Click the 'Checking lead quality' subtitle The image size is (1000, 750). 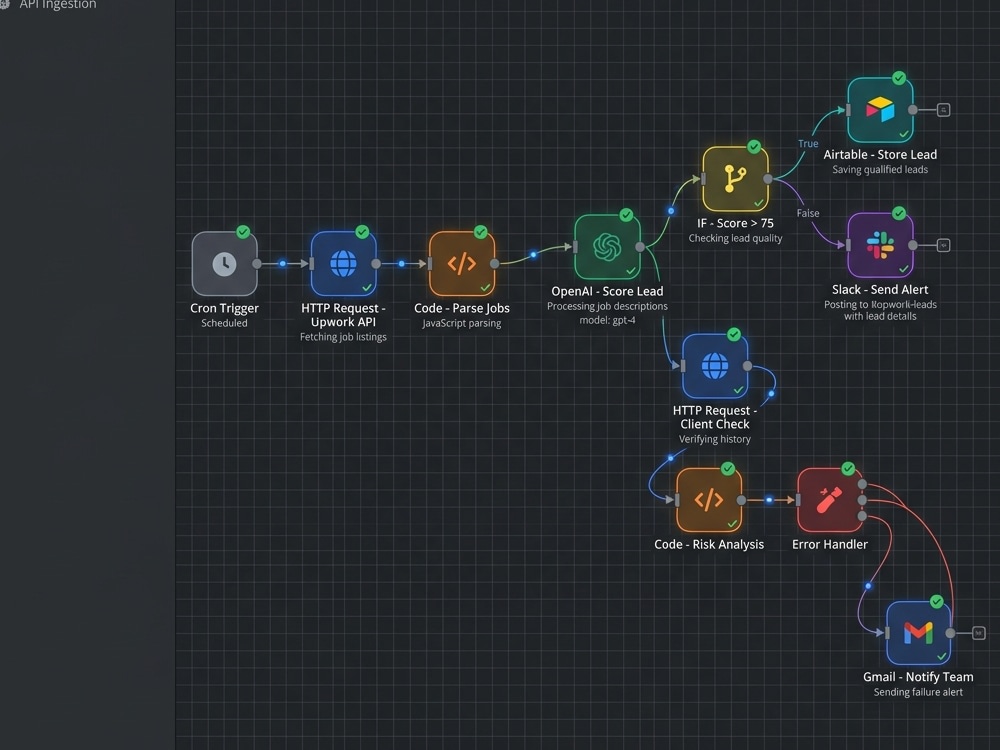point(735,238)
